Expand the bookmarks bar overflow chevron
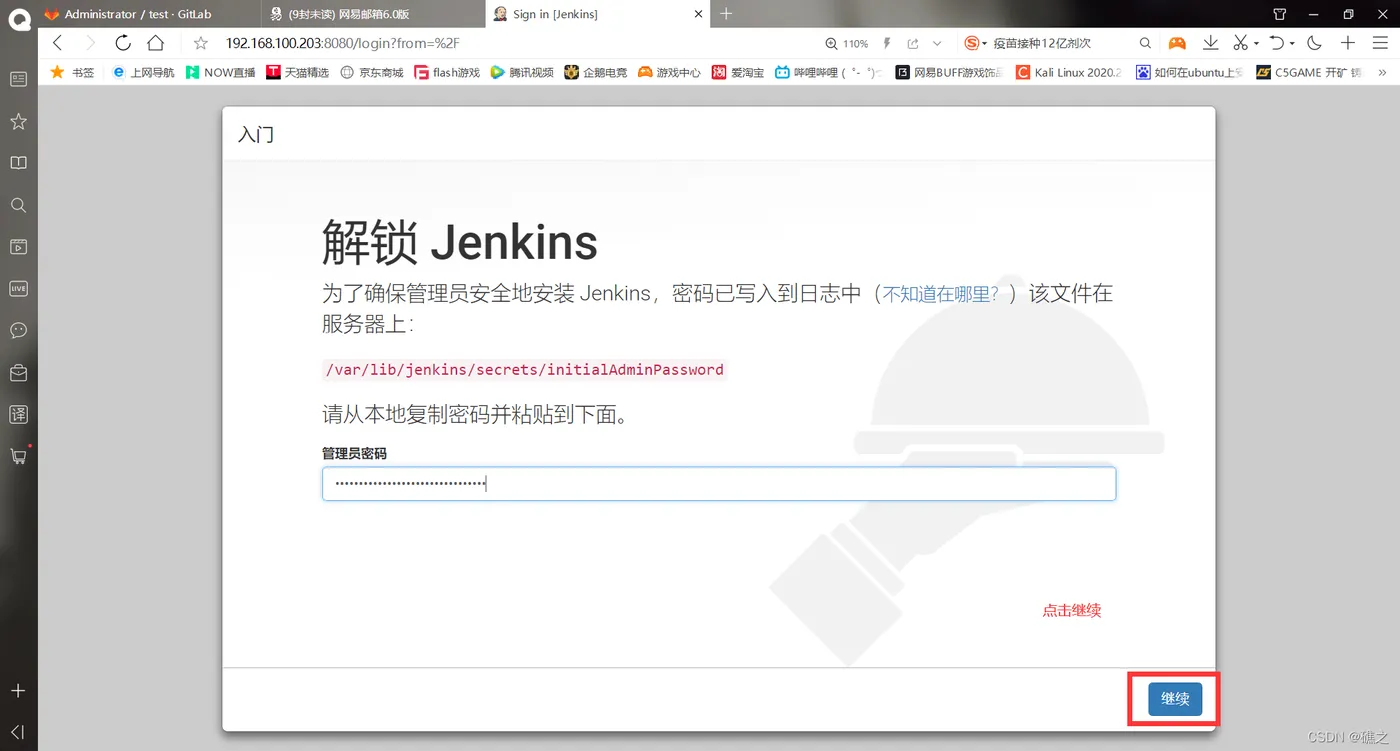 (1382, 72)
